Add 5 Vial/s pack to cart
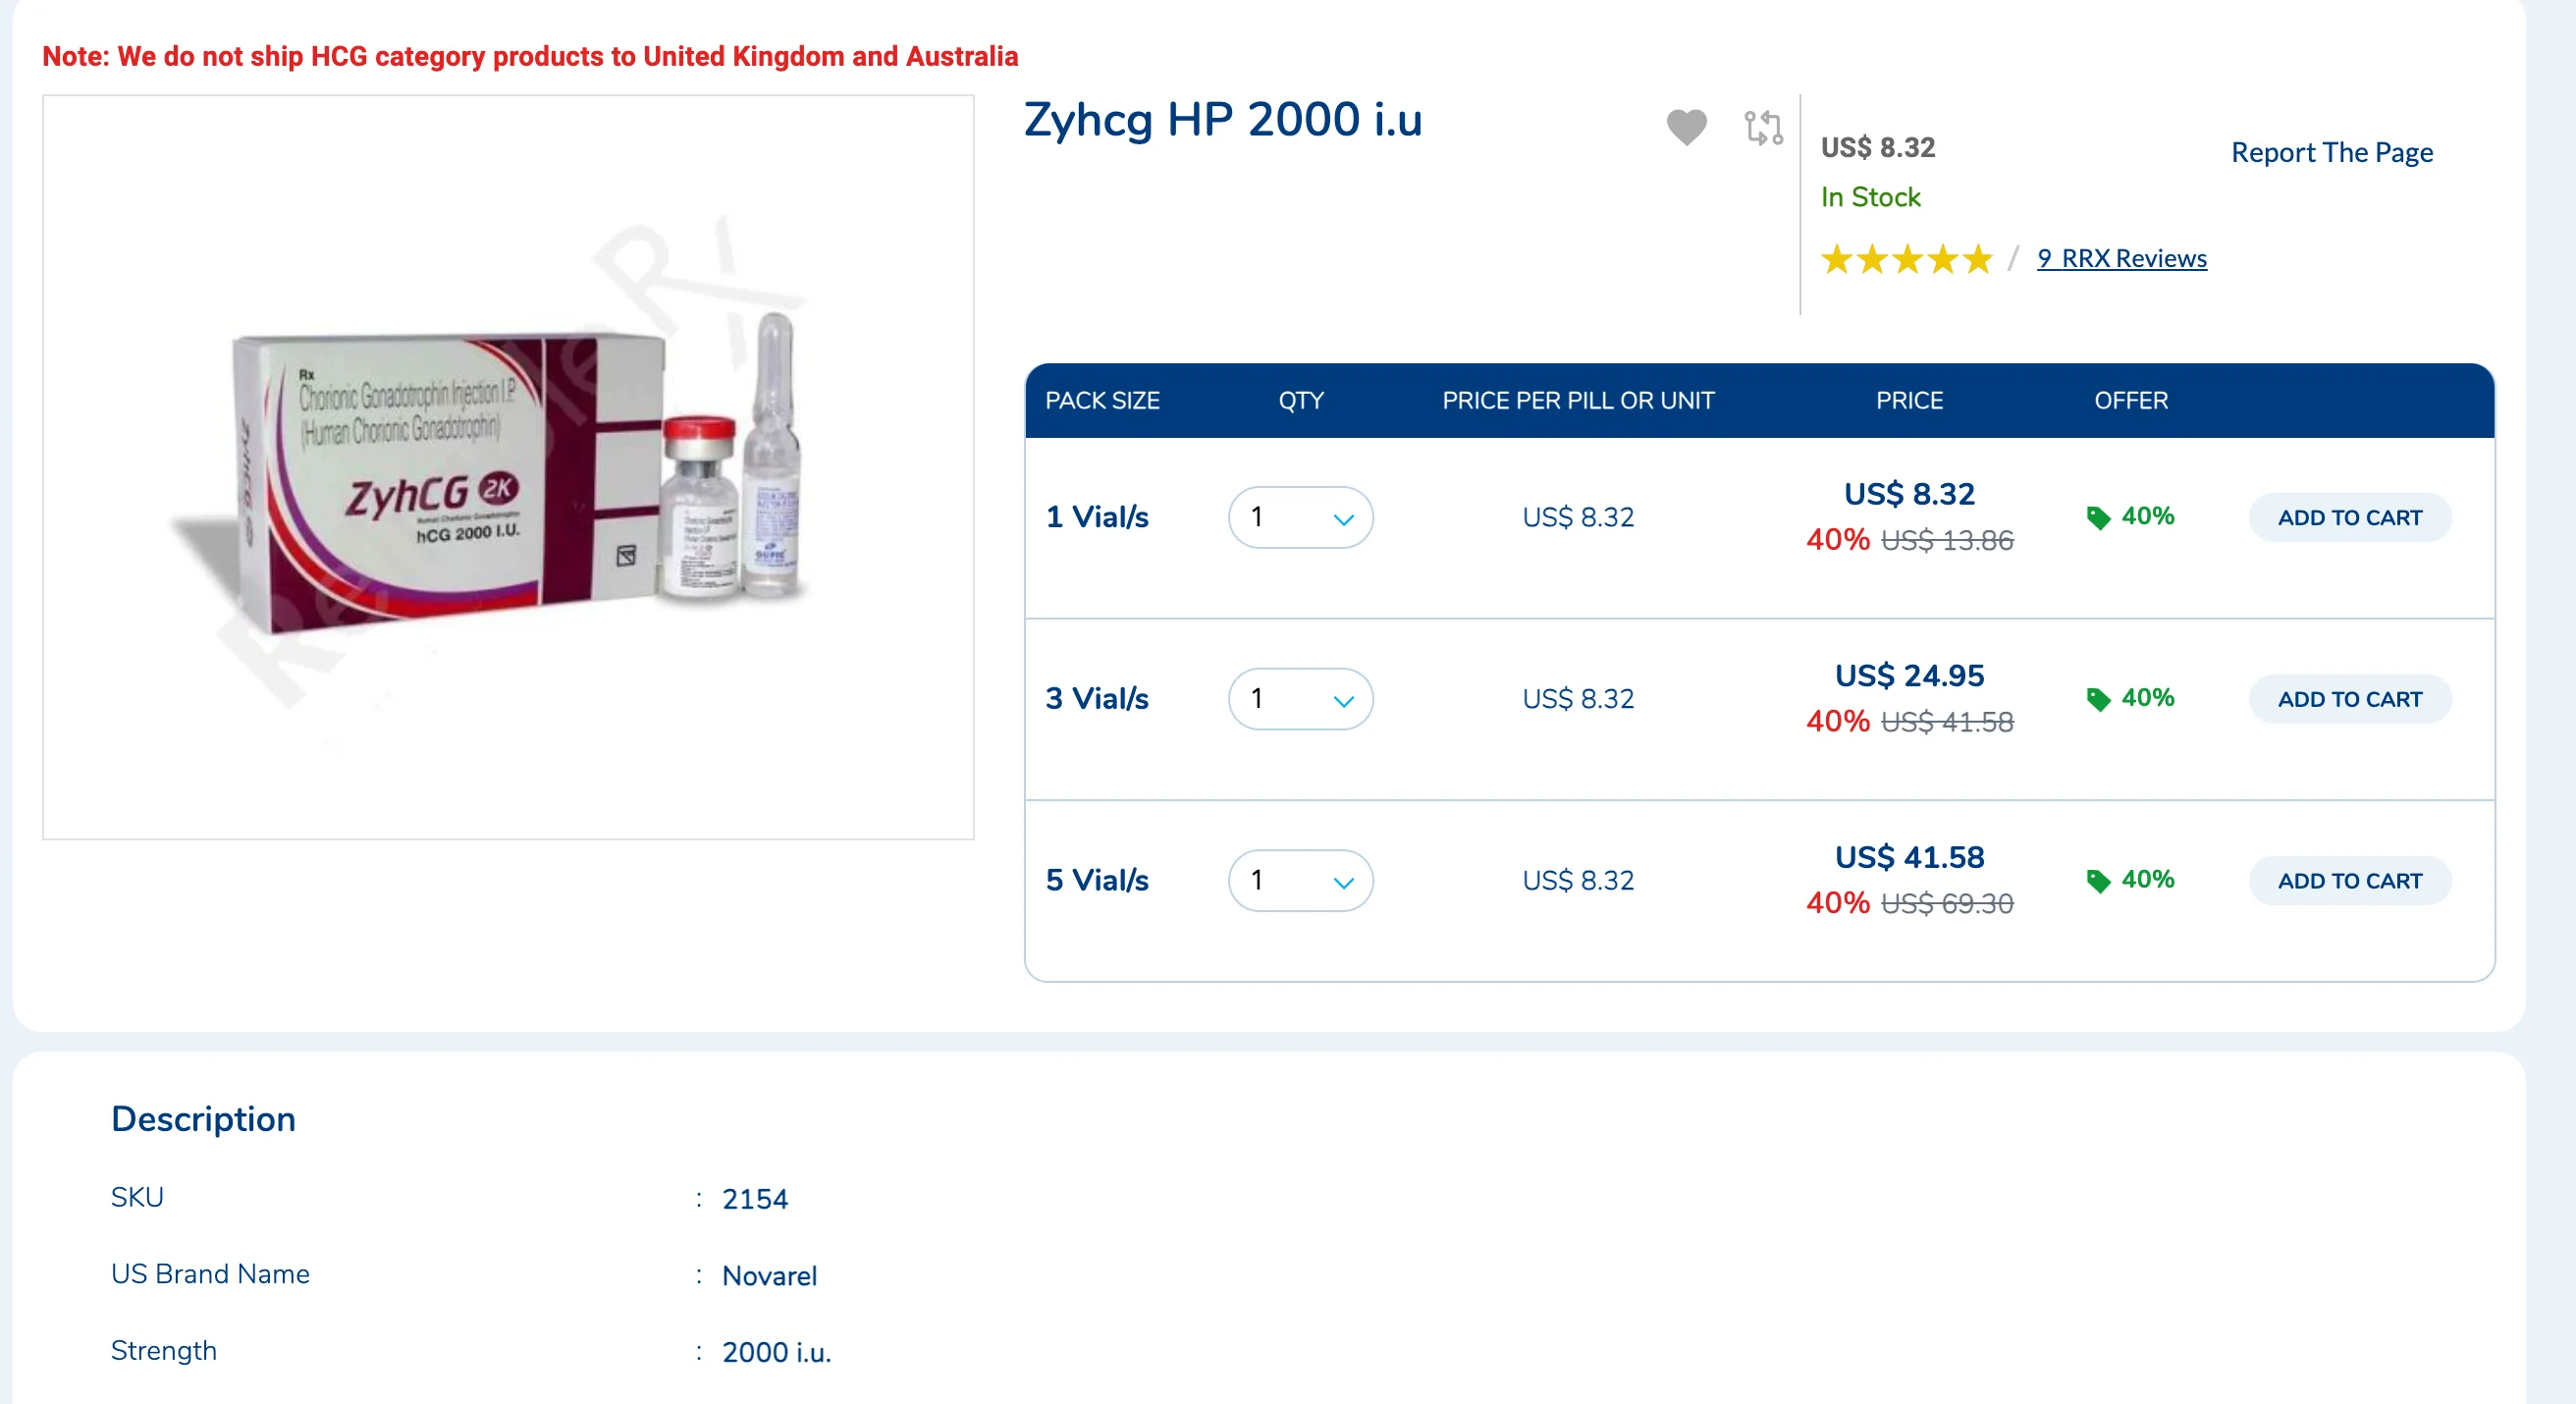The height and width of the screenshot is (1404, 2576). tap(2349, 881)
